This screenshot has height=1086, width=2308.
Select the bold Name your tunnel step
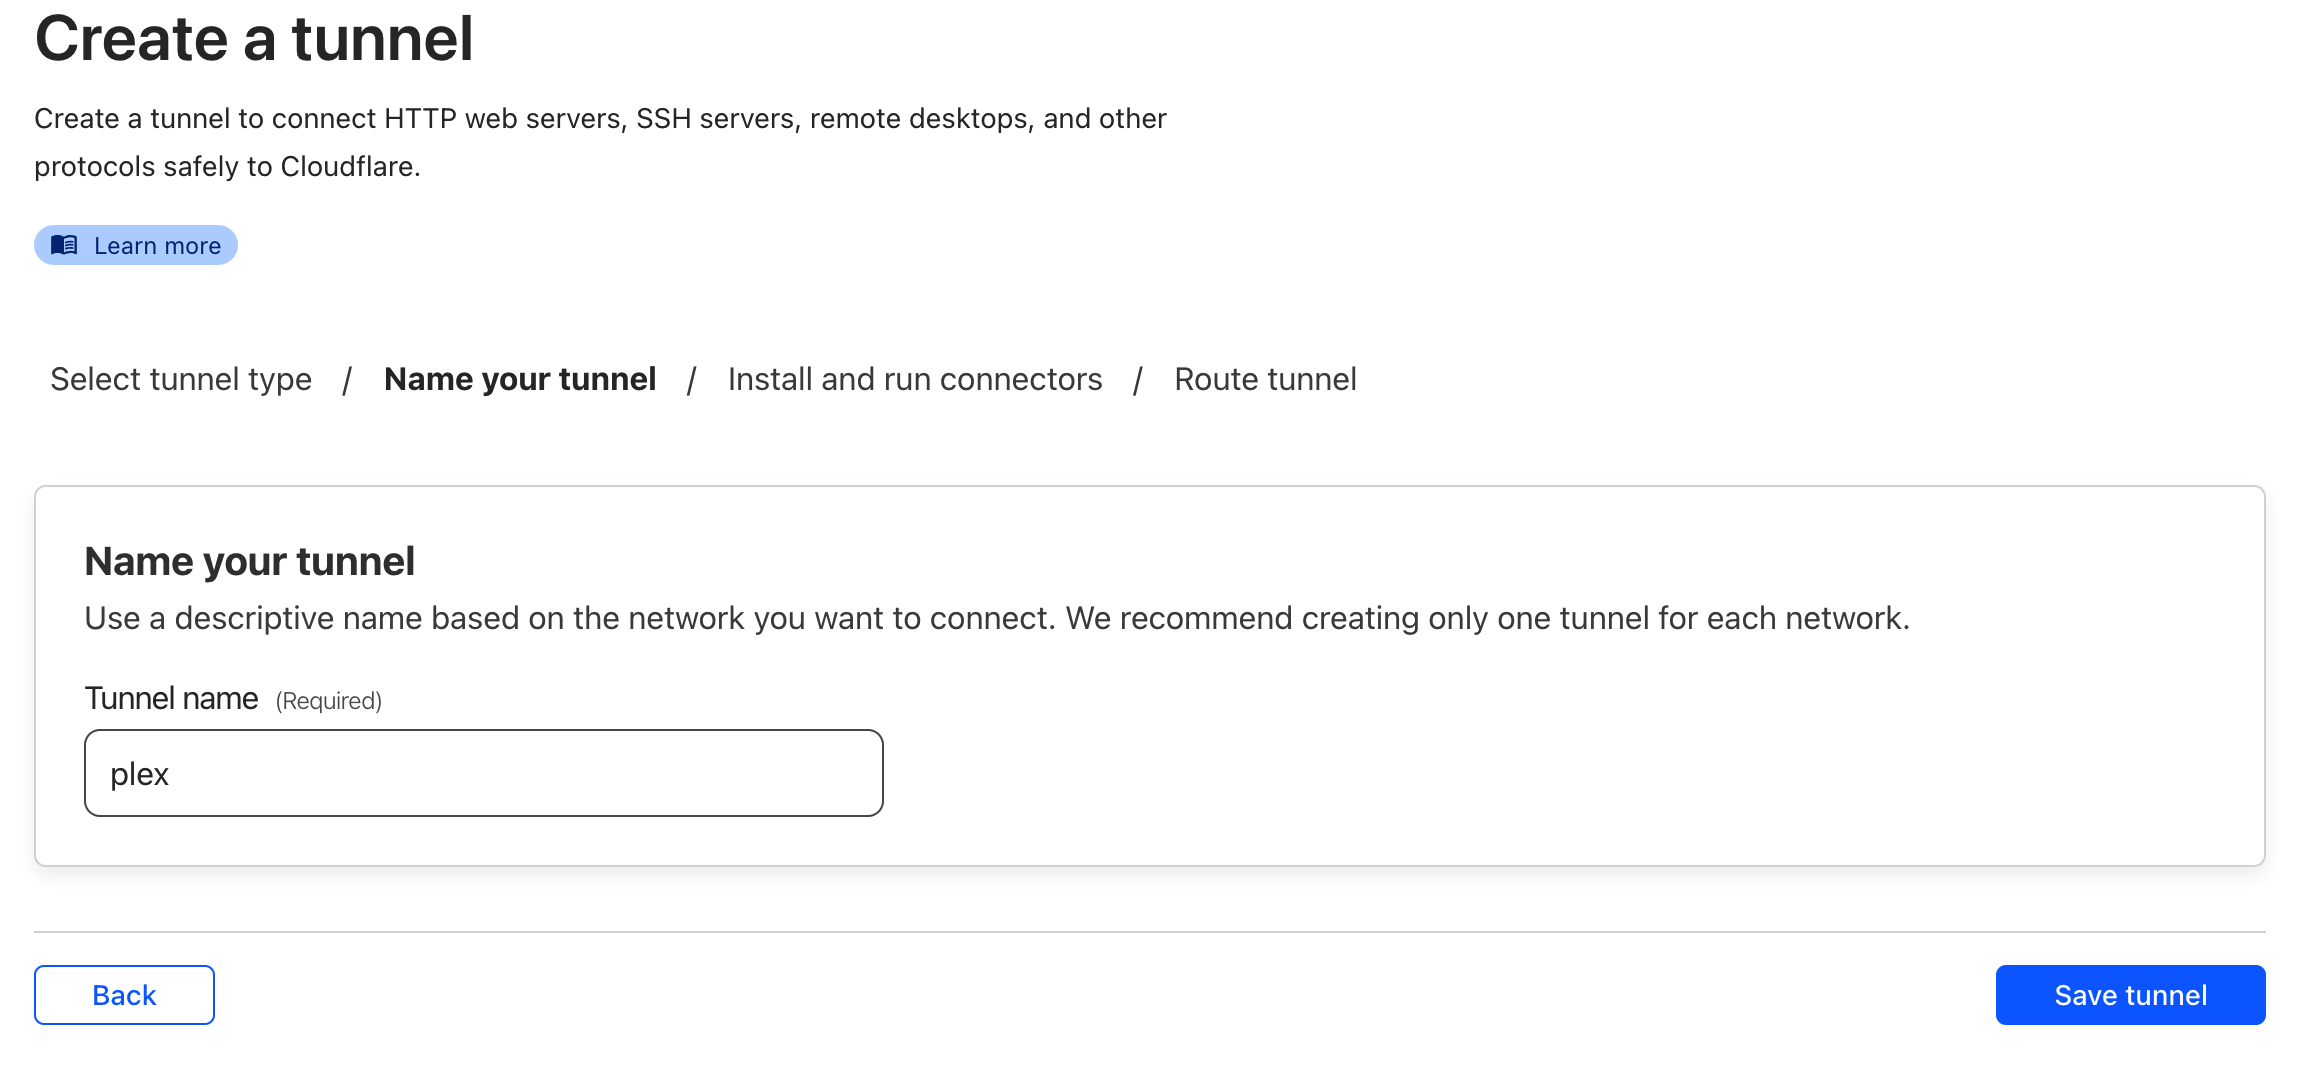click(520, 380)
